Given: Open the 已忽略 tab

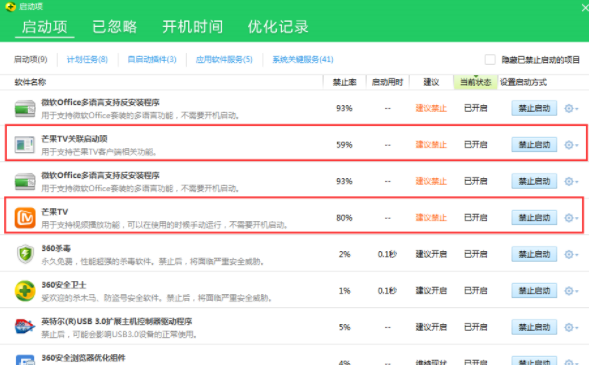Looking at the screenshot, I should click(x=115, y=27).
